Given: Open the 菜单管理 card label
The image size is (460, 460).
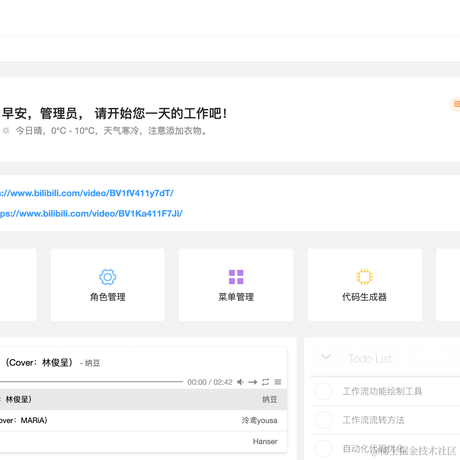Looking at the screenshot, I should click(x=236, y=297).
